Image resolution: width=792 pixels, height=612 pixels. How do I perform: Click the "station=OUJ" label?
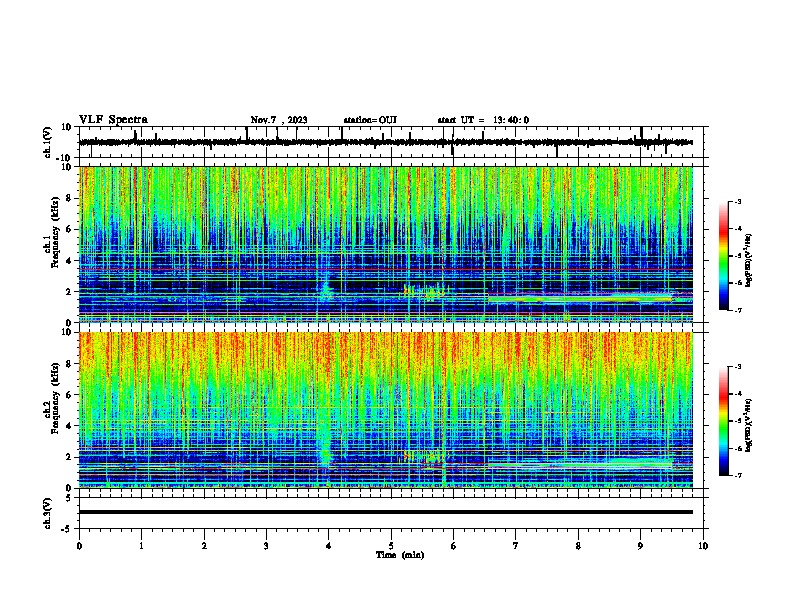(x=370, y=120)
